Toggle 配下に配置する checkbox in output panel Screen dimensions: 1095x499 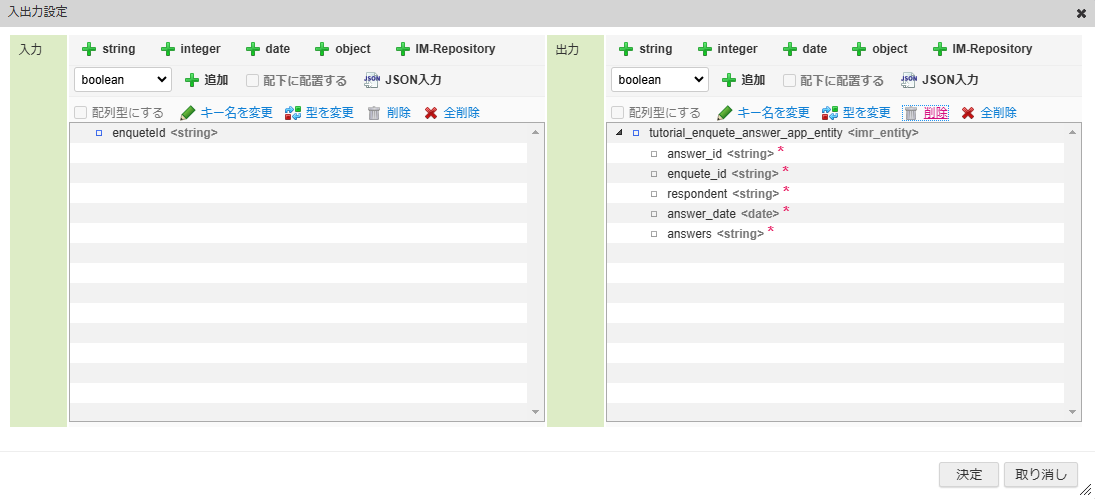point(789,80)
